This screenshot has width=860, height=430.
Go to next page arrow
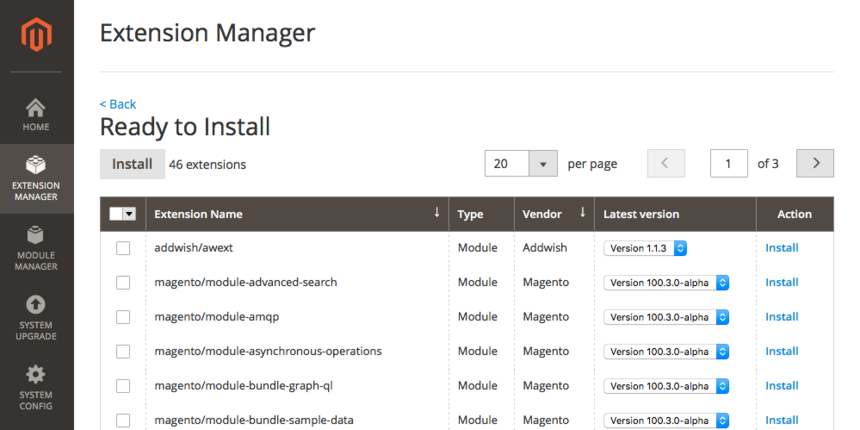[815, 164]
